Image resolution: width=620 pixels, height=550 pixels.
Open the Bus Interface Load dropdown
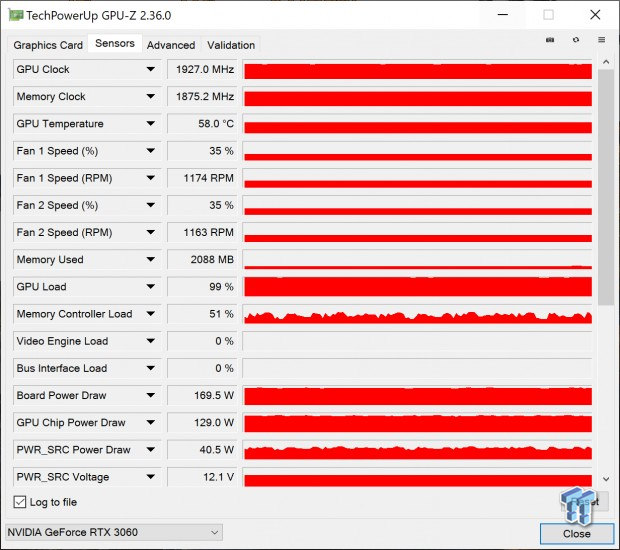tap(151, 368)
